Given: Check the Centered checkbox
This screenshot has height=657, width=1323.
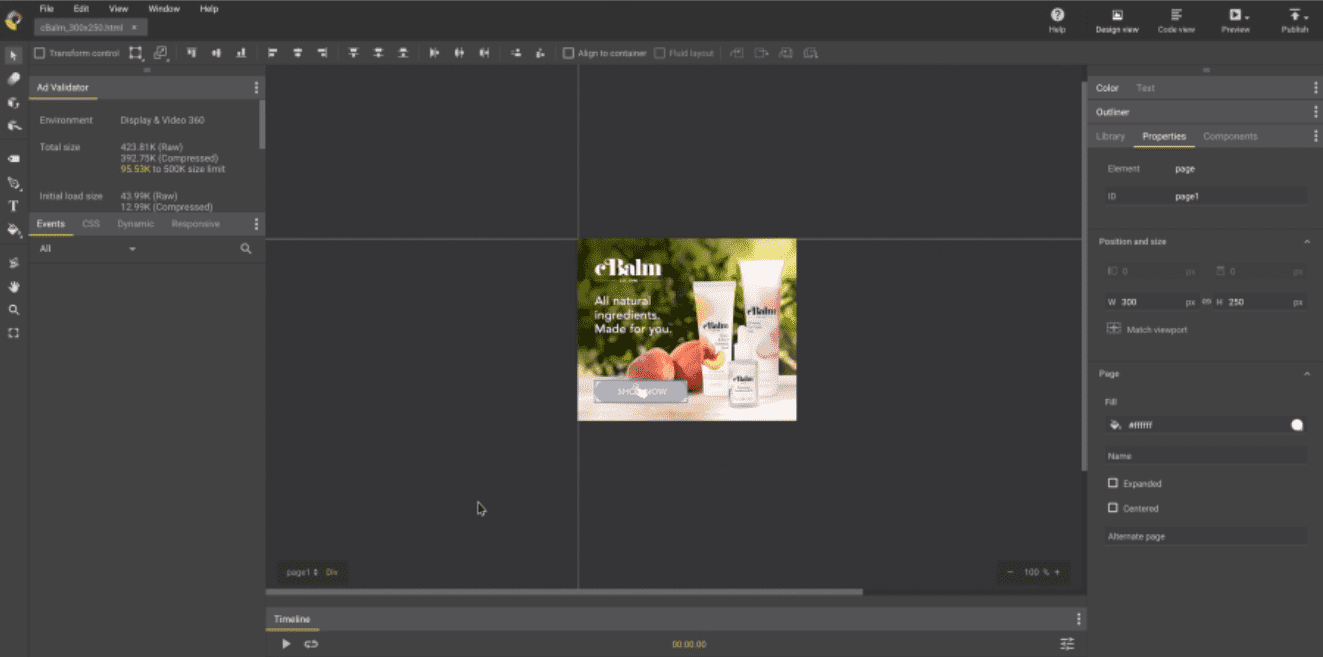Looking at the screenshot, I should (x=1113, y=508).
